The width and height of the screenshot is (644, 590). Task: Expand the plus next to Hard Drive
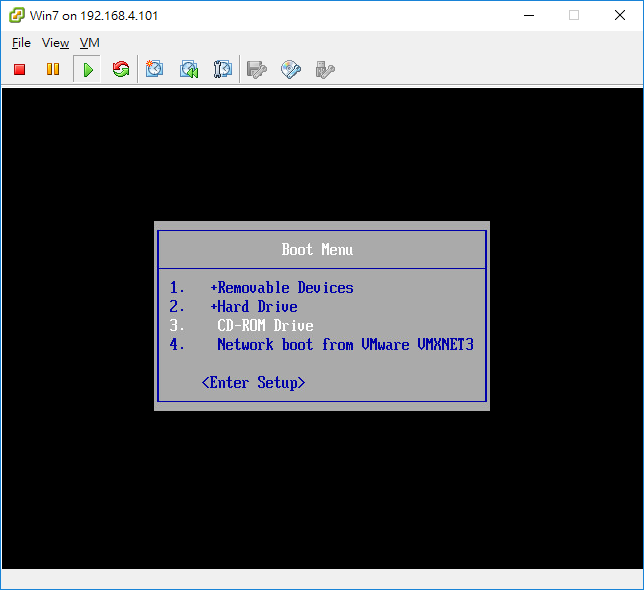[x=214, y=307]
